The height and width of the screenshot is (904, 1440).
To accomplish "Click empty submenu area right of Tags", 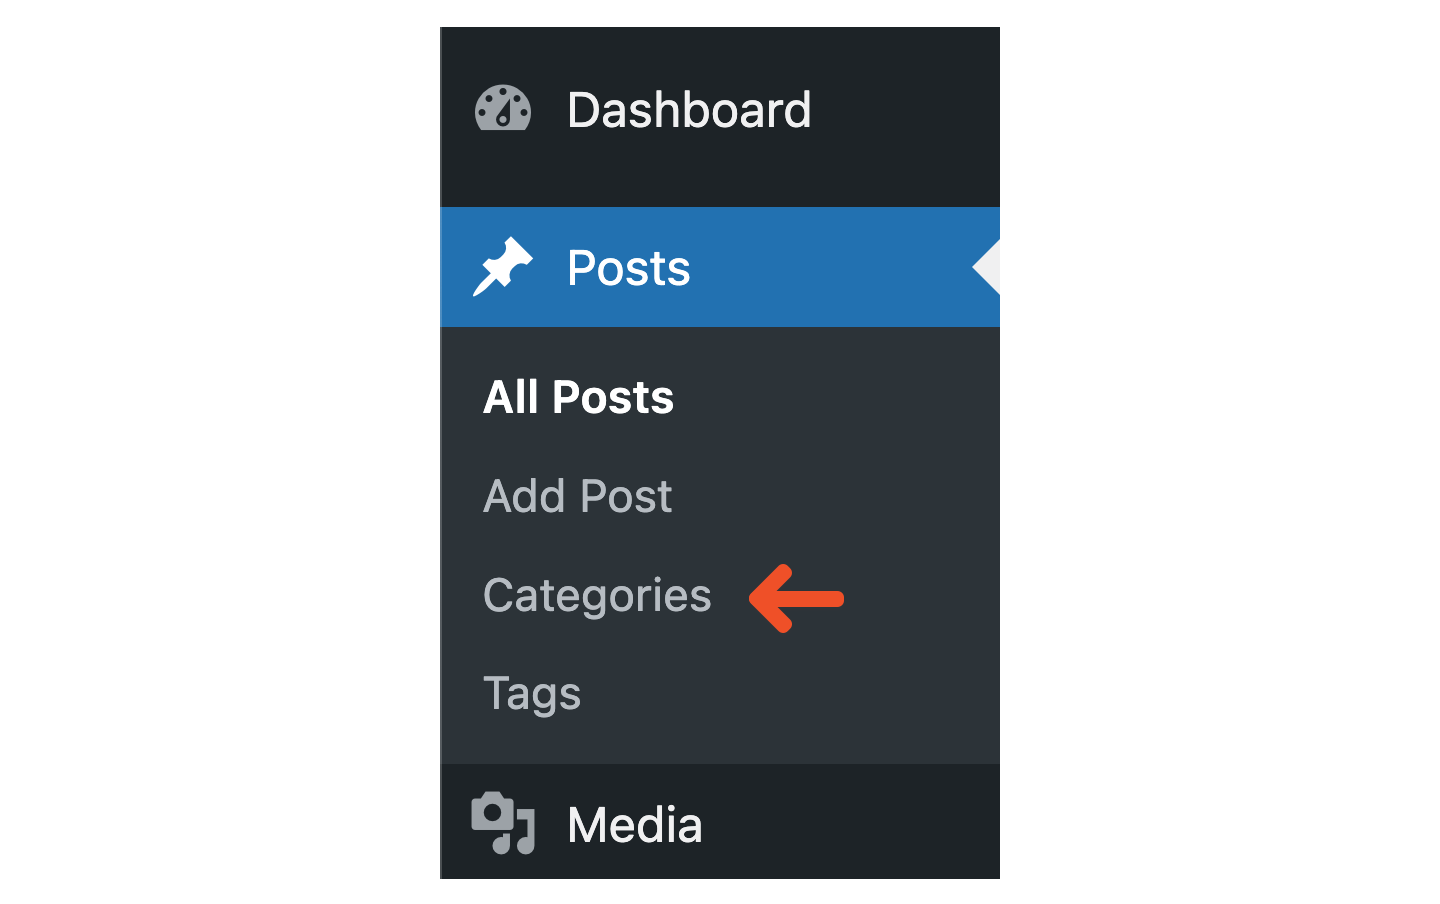I will tap(790, 694).
